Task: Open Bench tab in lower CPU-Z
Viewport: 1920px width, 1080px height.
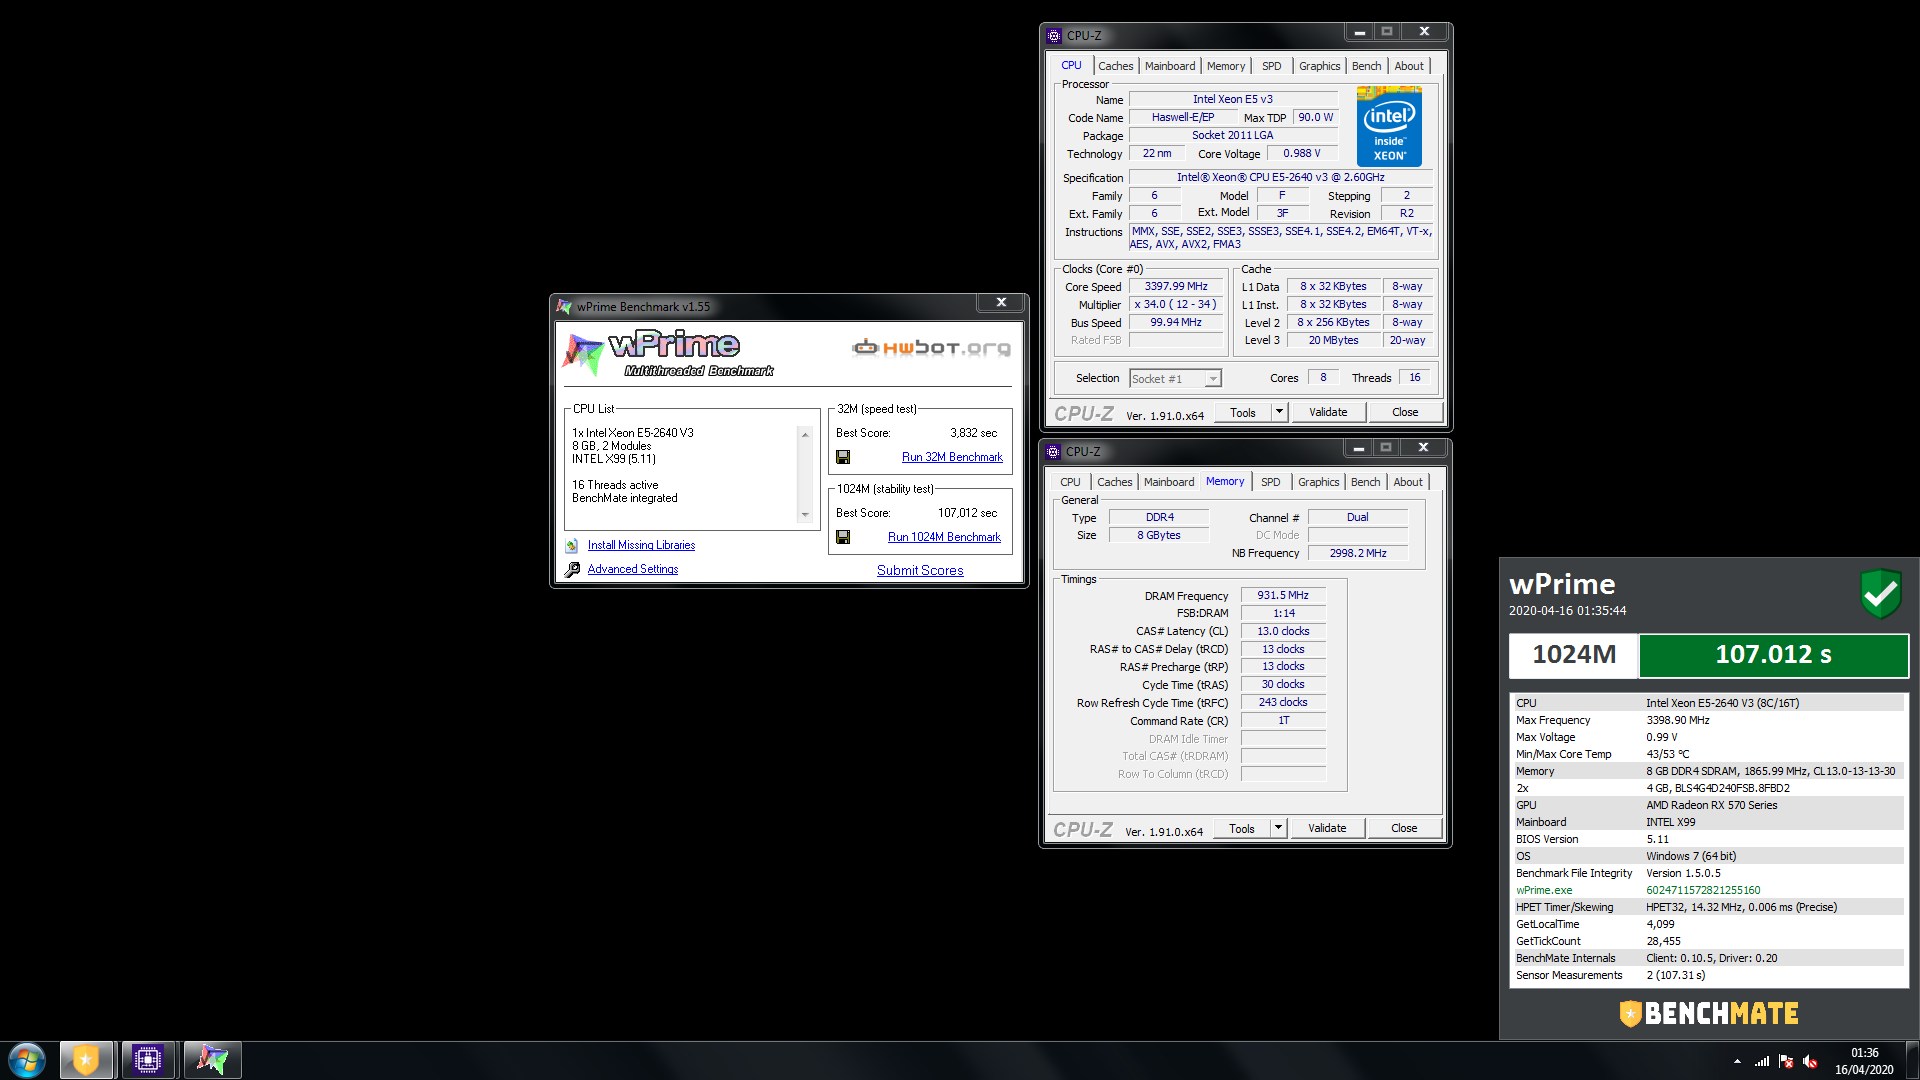Action: [1365, 482]
